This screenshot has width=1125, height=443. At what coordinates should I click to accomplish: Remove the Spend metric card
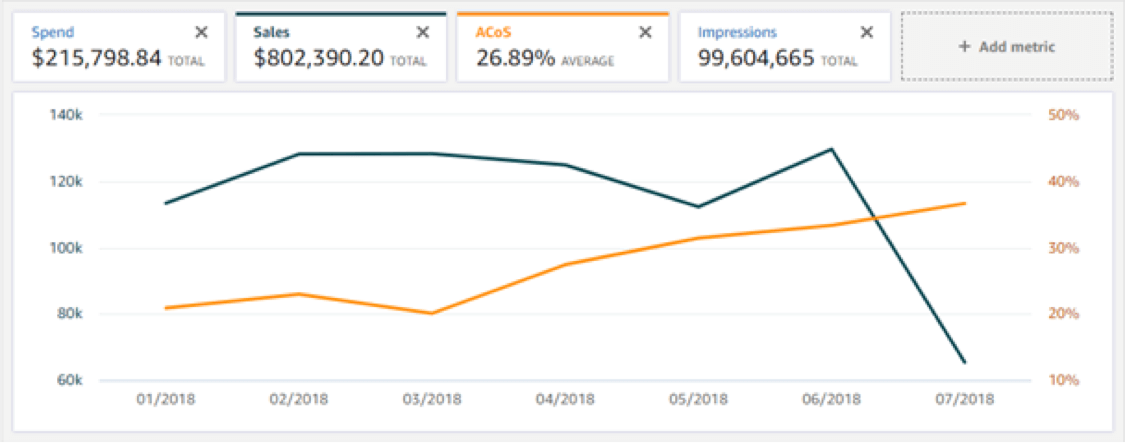pos(202,32)
